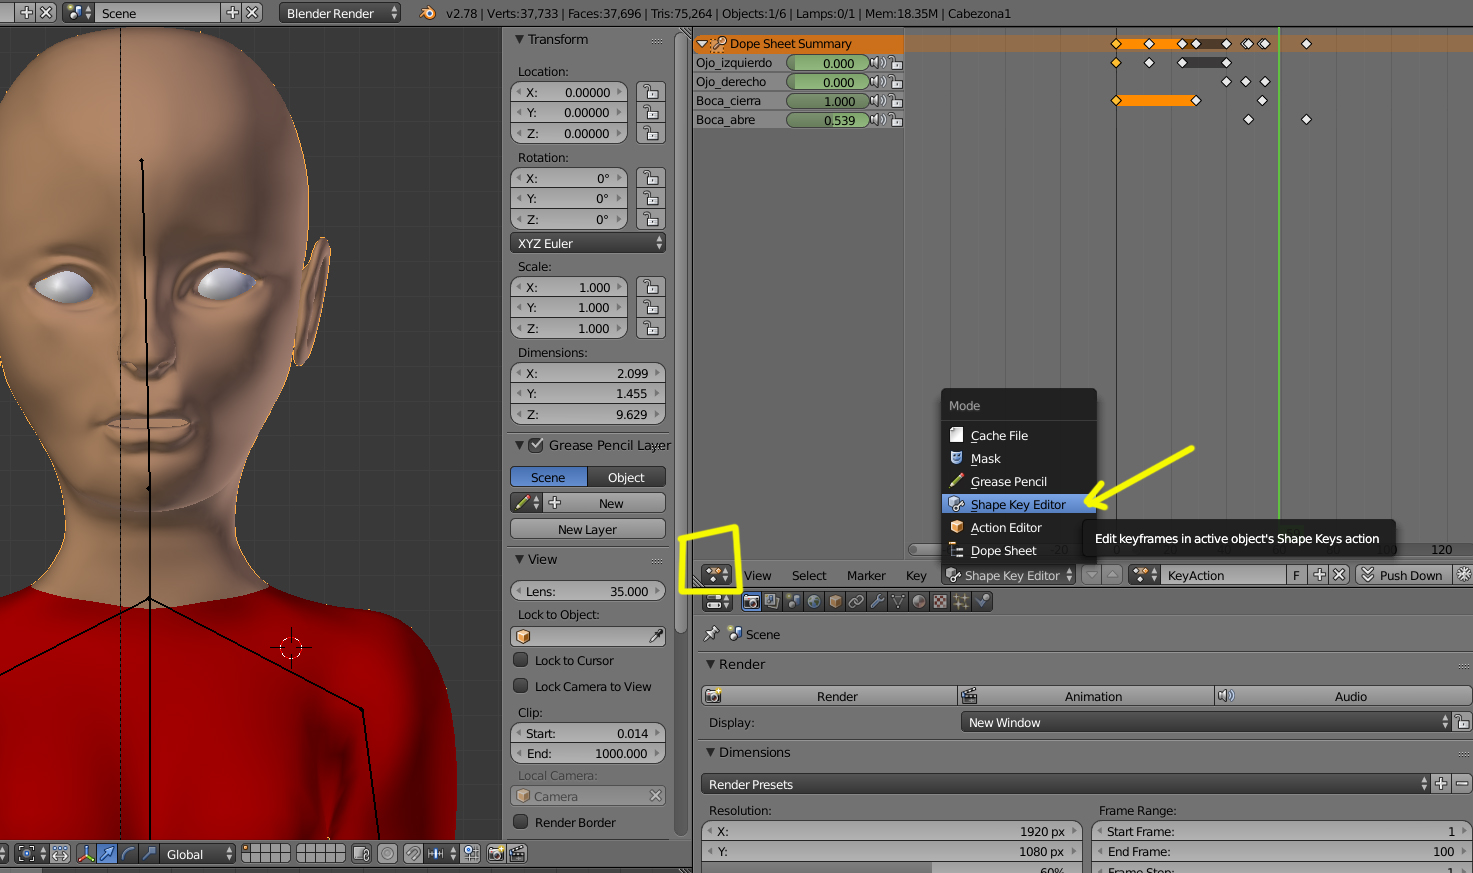The width and height of the screenshot is (1473, 873).
Task: Toggle the snap magnet icon
Action: pyautogui.click(x=413, y=853)
